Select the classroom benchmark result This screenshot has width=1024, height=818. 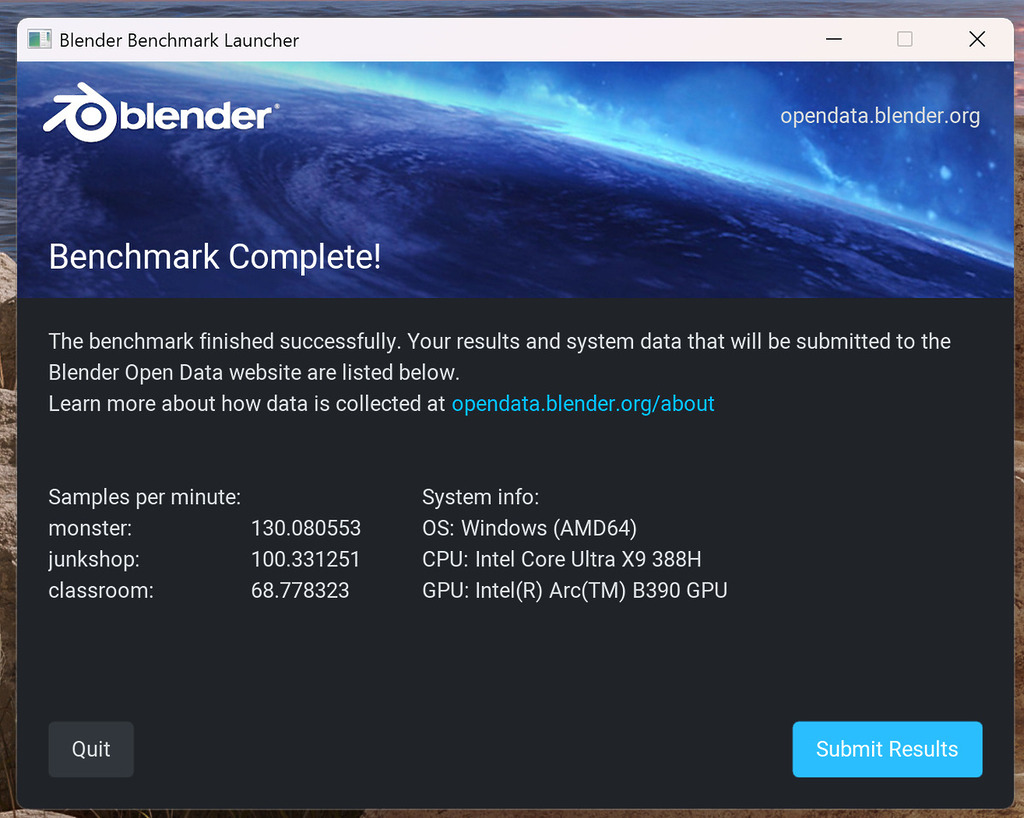tap(300, 590)
